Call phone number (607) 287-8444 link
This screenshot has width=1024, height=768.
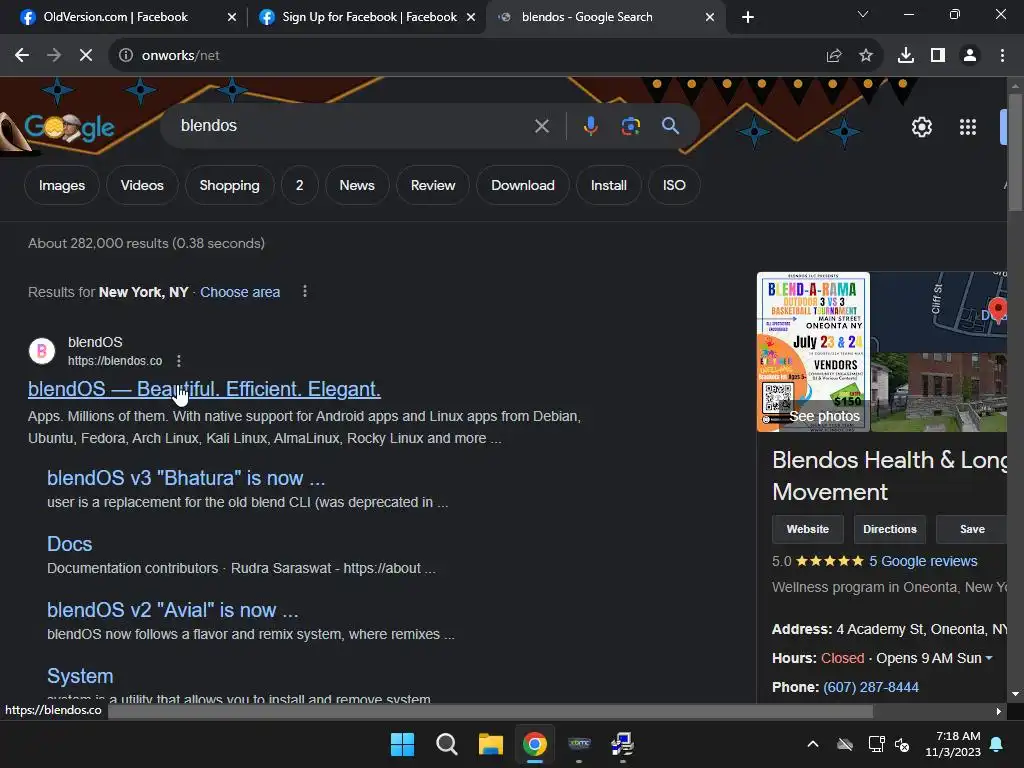[x=871, y=687]
